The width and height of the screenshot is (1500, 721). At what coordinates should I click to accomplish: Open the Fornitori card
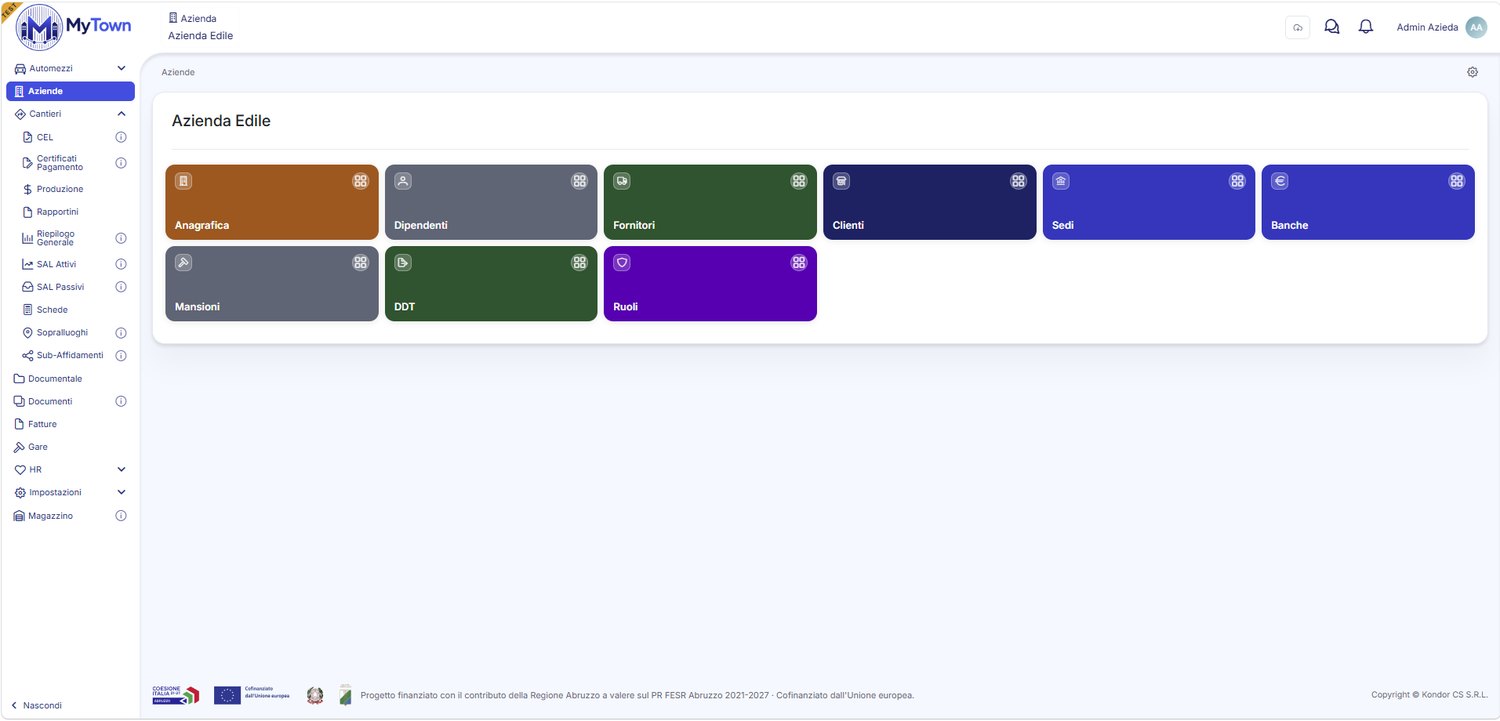710,202
